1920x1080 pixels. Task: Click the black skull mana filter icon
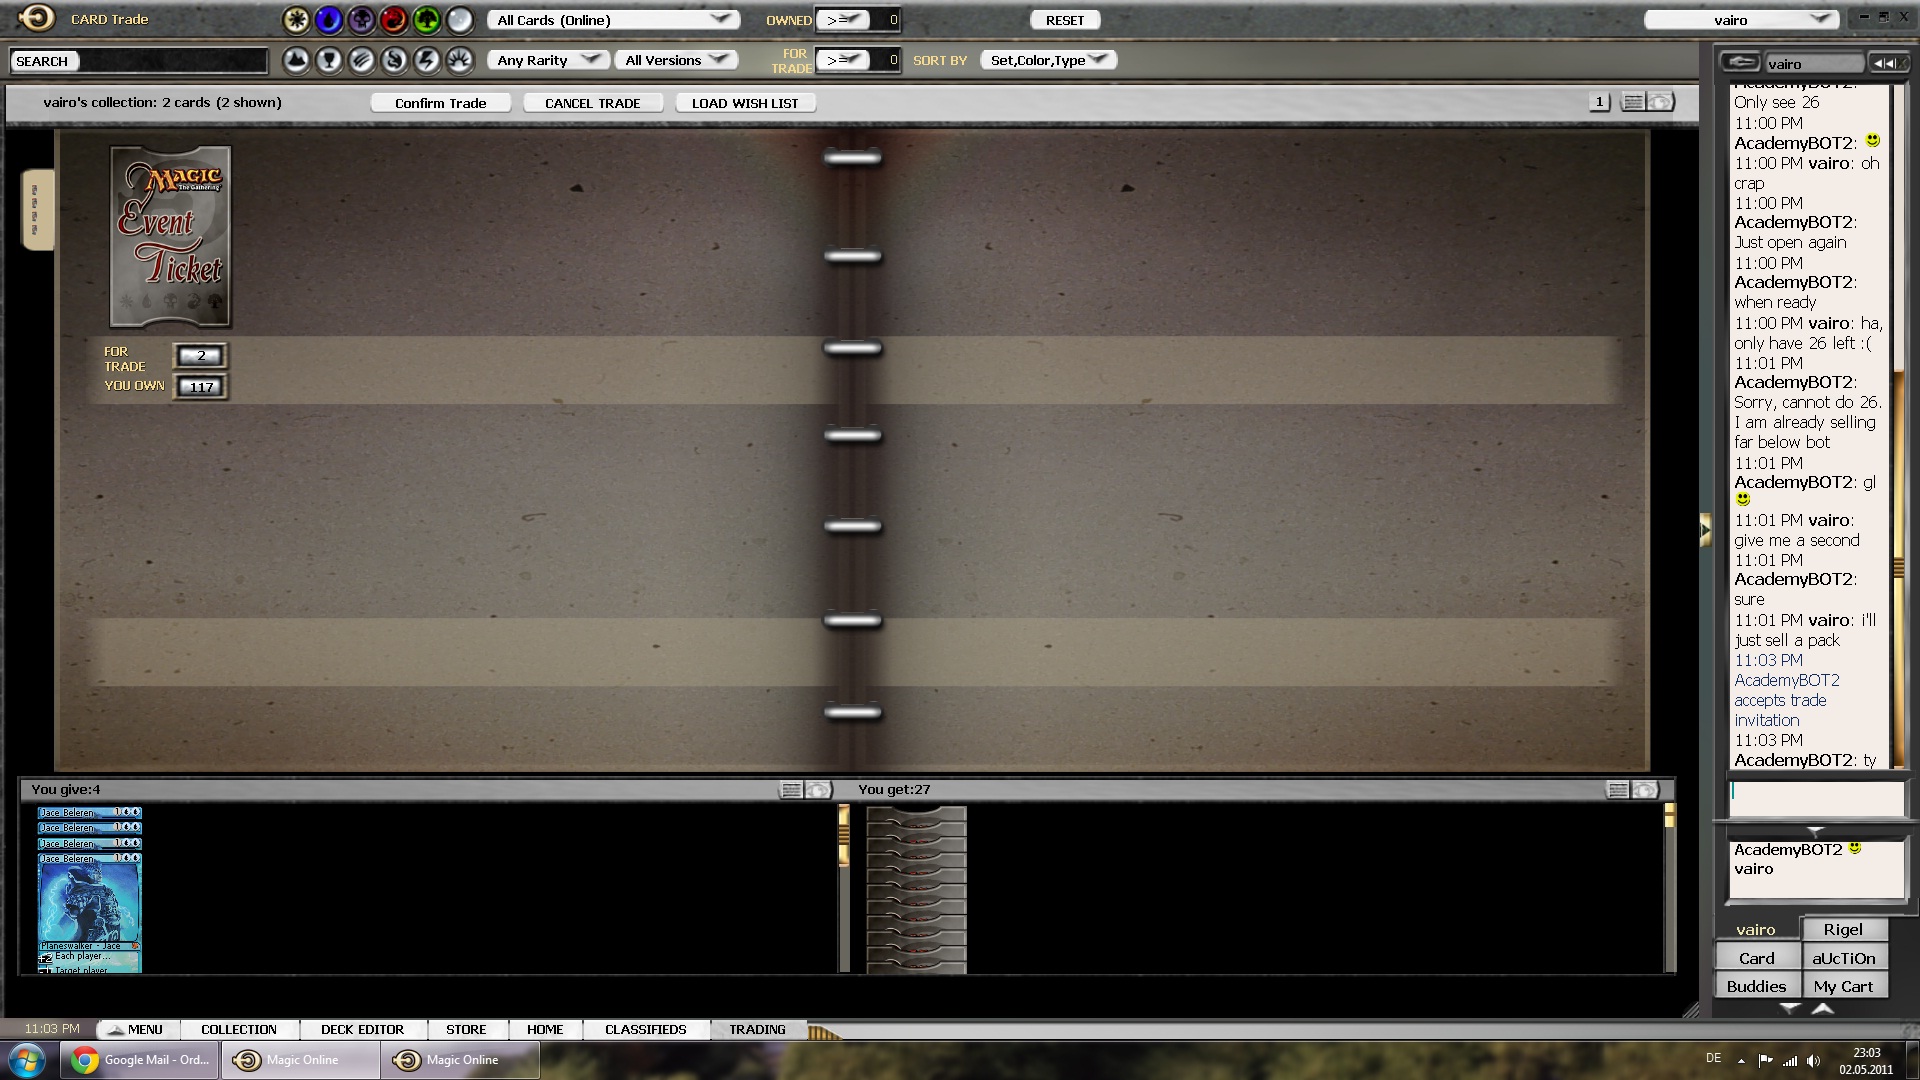[361, 20]
